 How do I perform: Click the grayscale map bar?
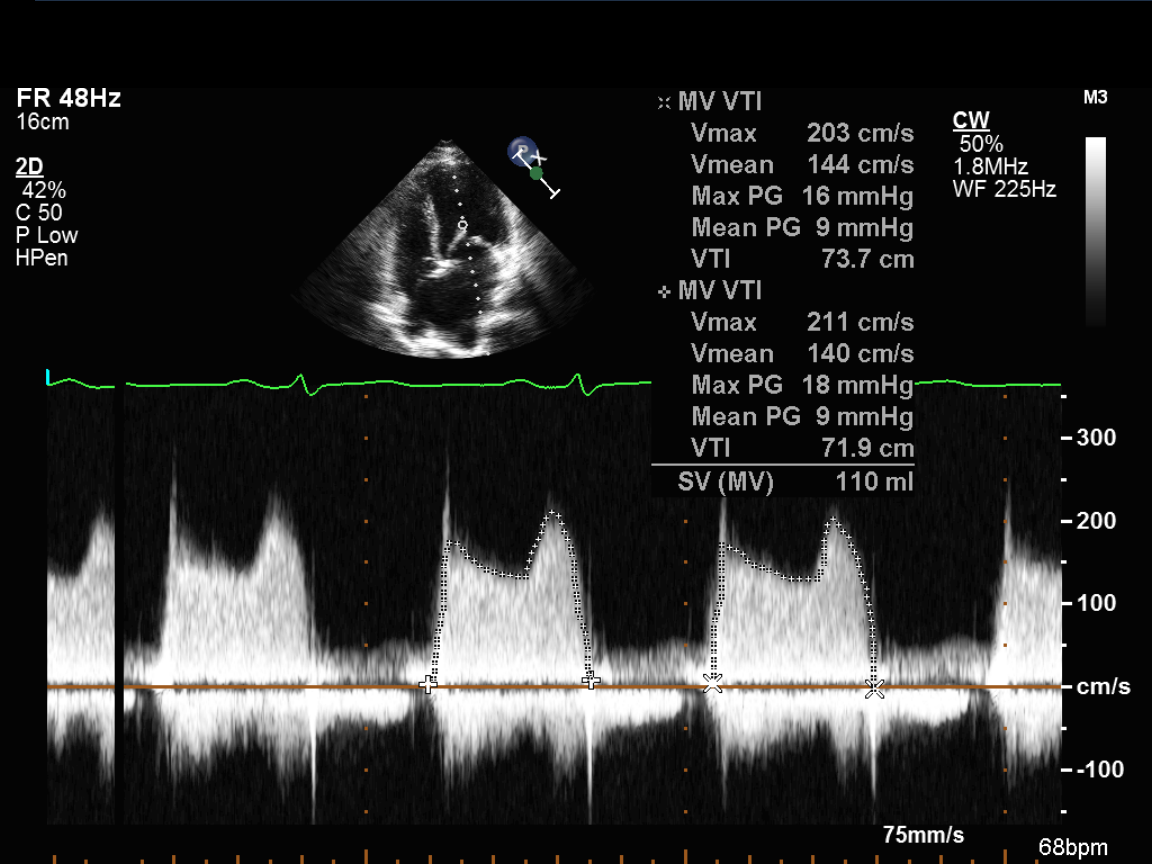[1096, 231]
